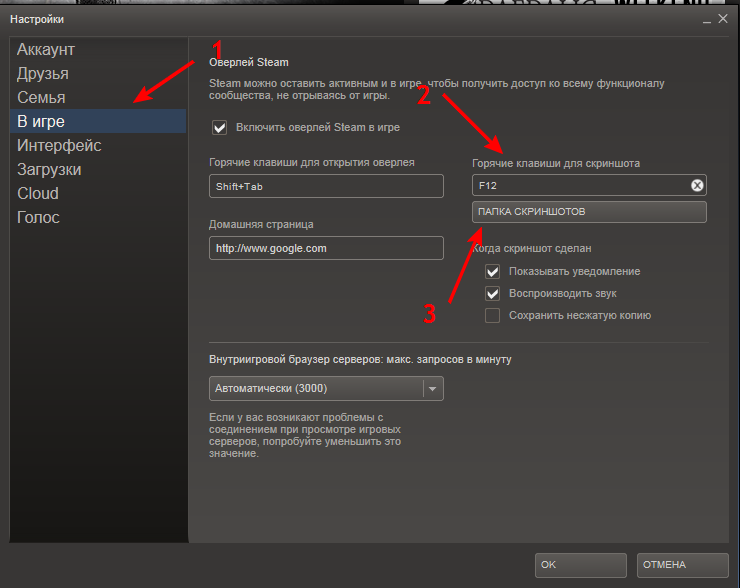This screenshot has width=740, height=588.
Task: Select the В игре settings section
Action: coord(98,121)
